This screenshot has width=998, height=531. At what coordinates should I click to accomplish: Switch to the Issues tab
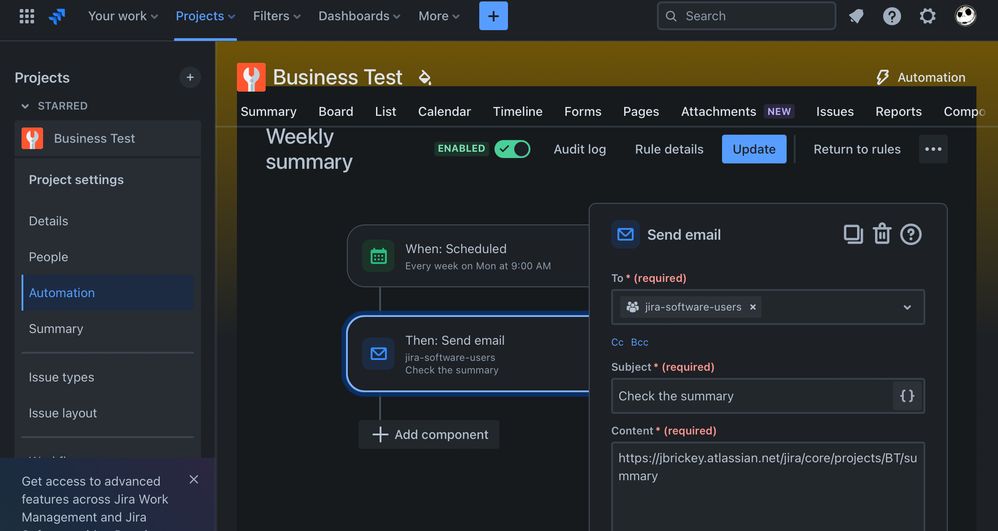tap(835, 111)
